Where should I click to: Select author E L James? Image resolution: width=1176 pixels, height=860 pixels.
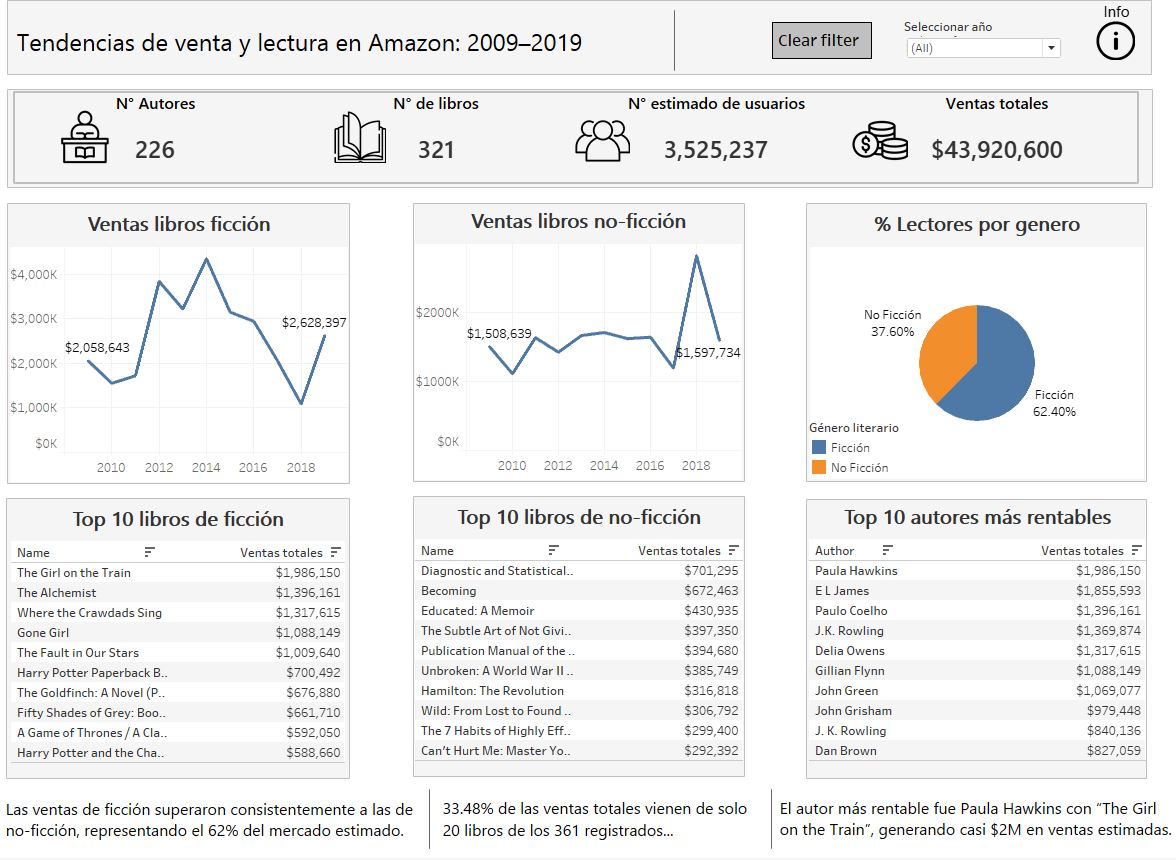[x=842, y=591]
